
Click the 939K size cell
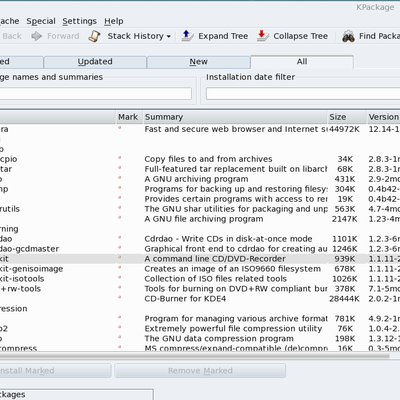tap(345, 259)
